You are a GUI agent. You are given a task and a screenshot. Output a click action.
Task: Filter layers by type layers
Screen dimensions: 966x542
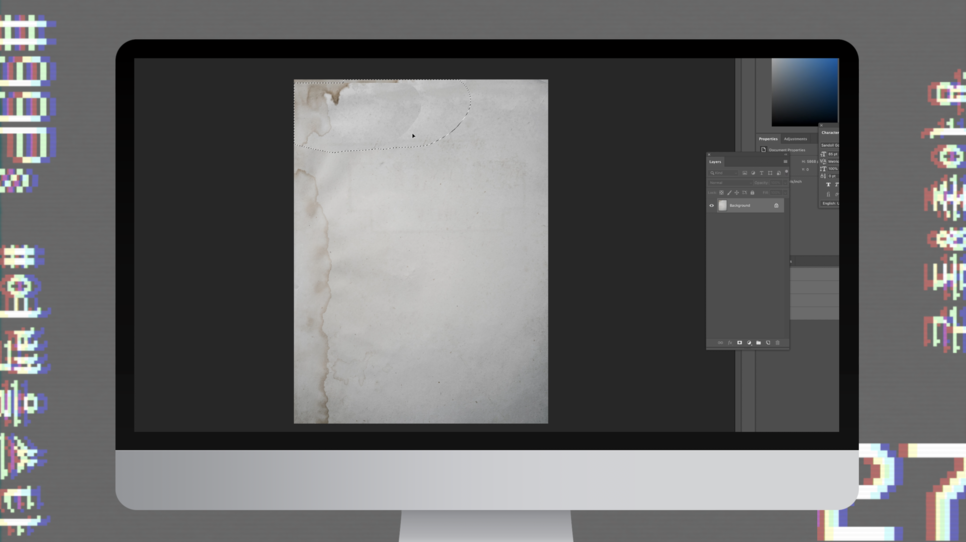(x=761, y=173)
